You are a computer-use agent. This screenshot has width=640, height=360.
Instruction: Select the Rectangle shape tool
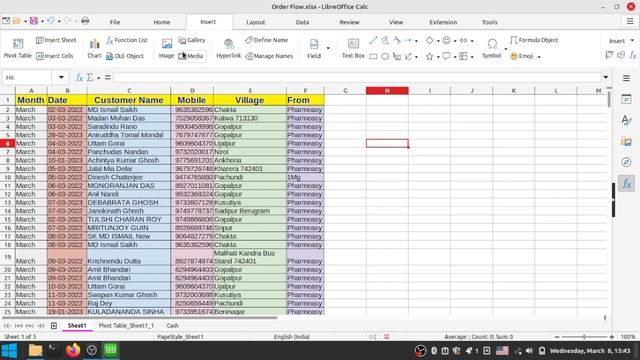[373, 56]
